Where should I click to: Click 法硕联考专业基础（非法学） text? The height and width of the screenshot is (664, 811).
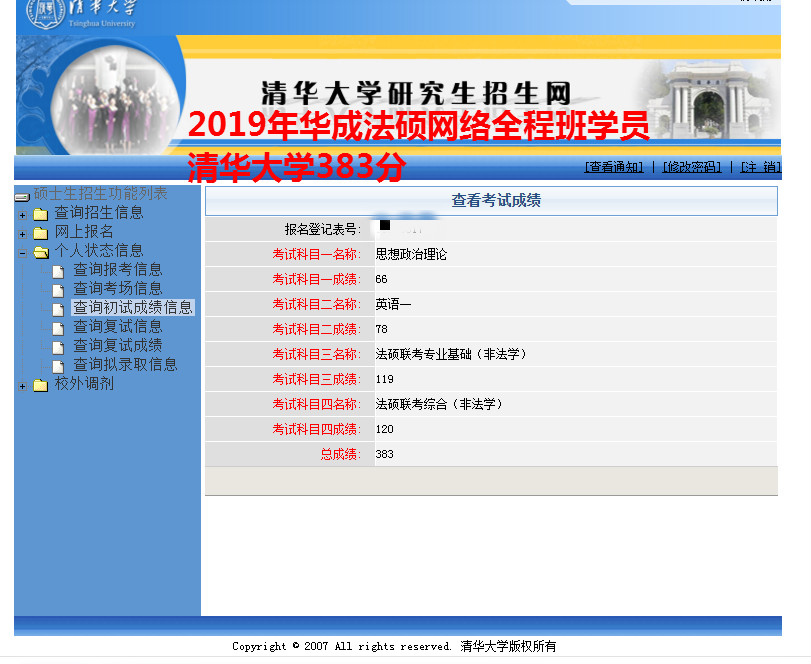(451, 354)
